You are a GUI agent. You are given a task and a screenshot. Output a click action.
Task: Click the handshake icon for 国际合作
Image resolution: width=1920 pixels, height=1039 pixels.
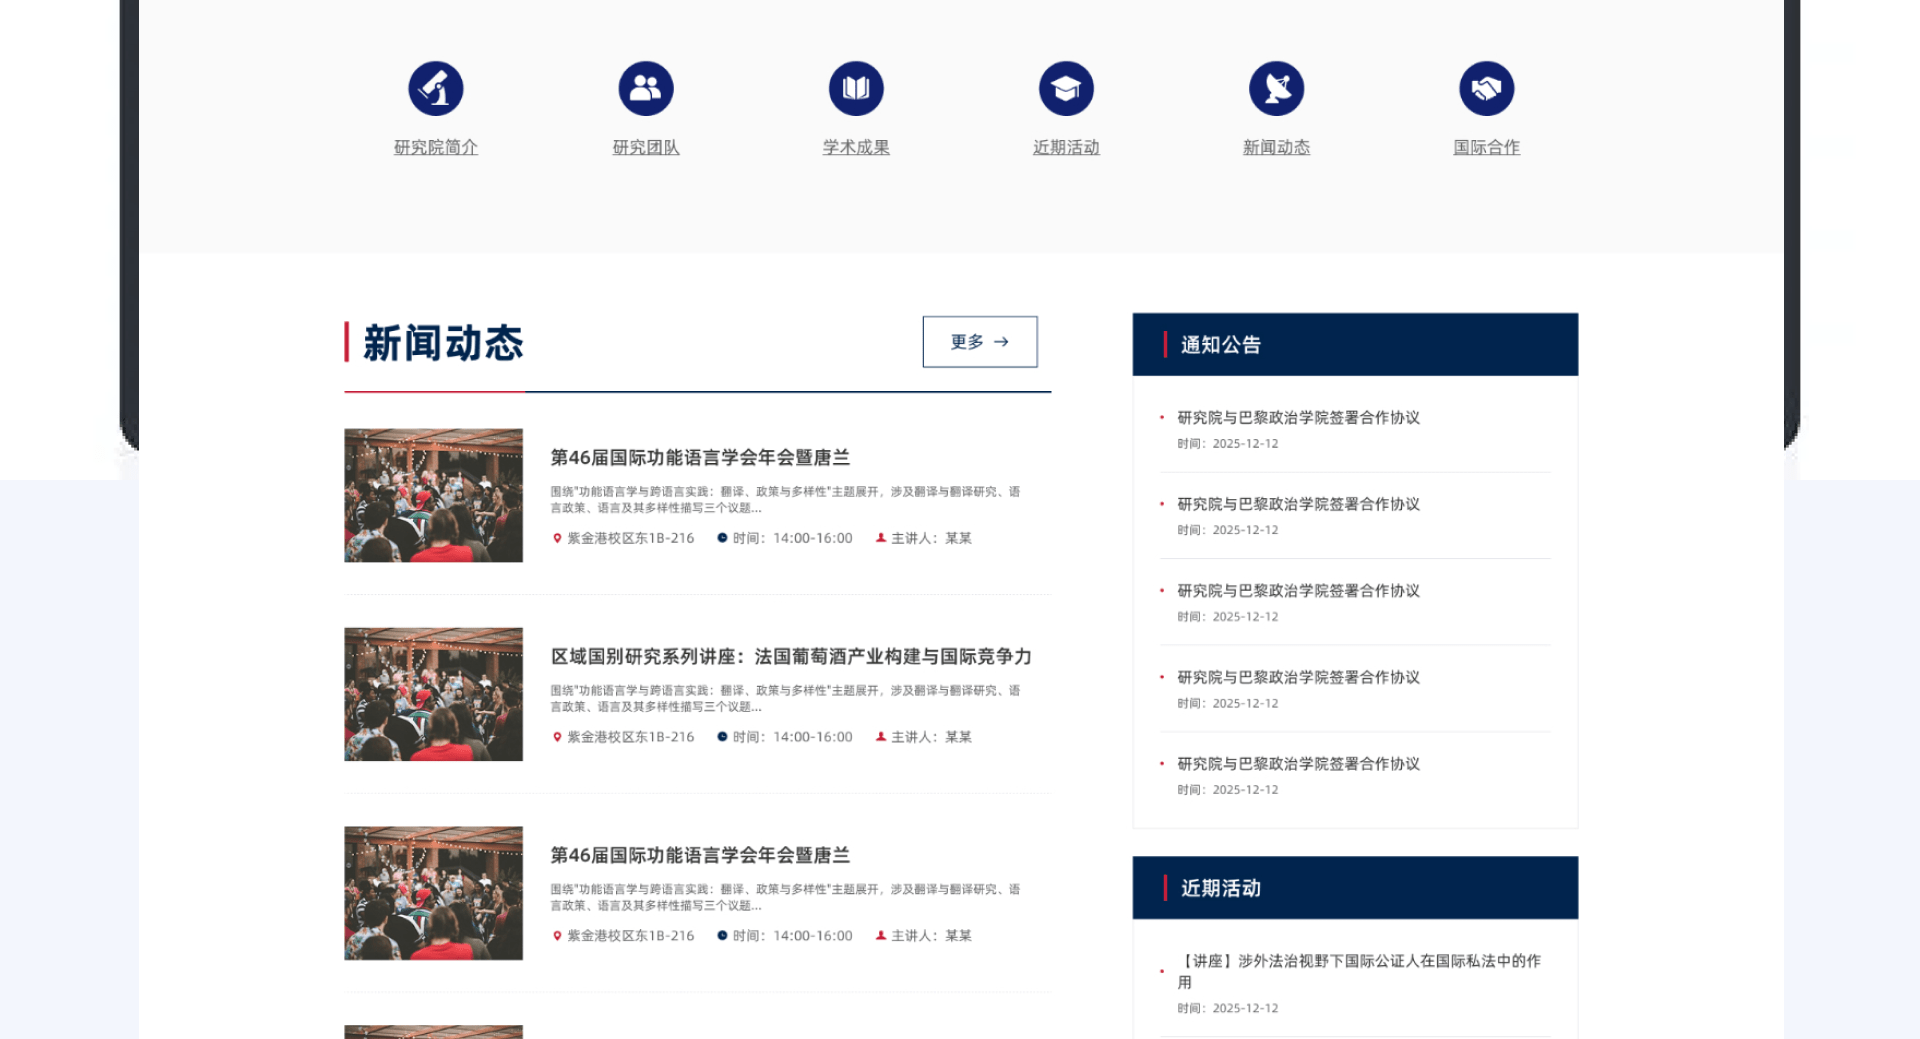click(x=1486, y=88)
